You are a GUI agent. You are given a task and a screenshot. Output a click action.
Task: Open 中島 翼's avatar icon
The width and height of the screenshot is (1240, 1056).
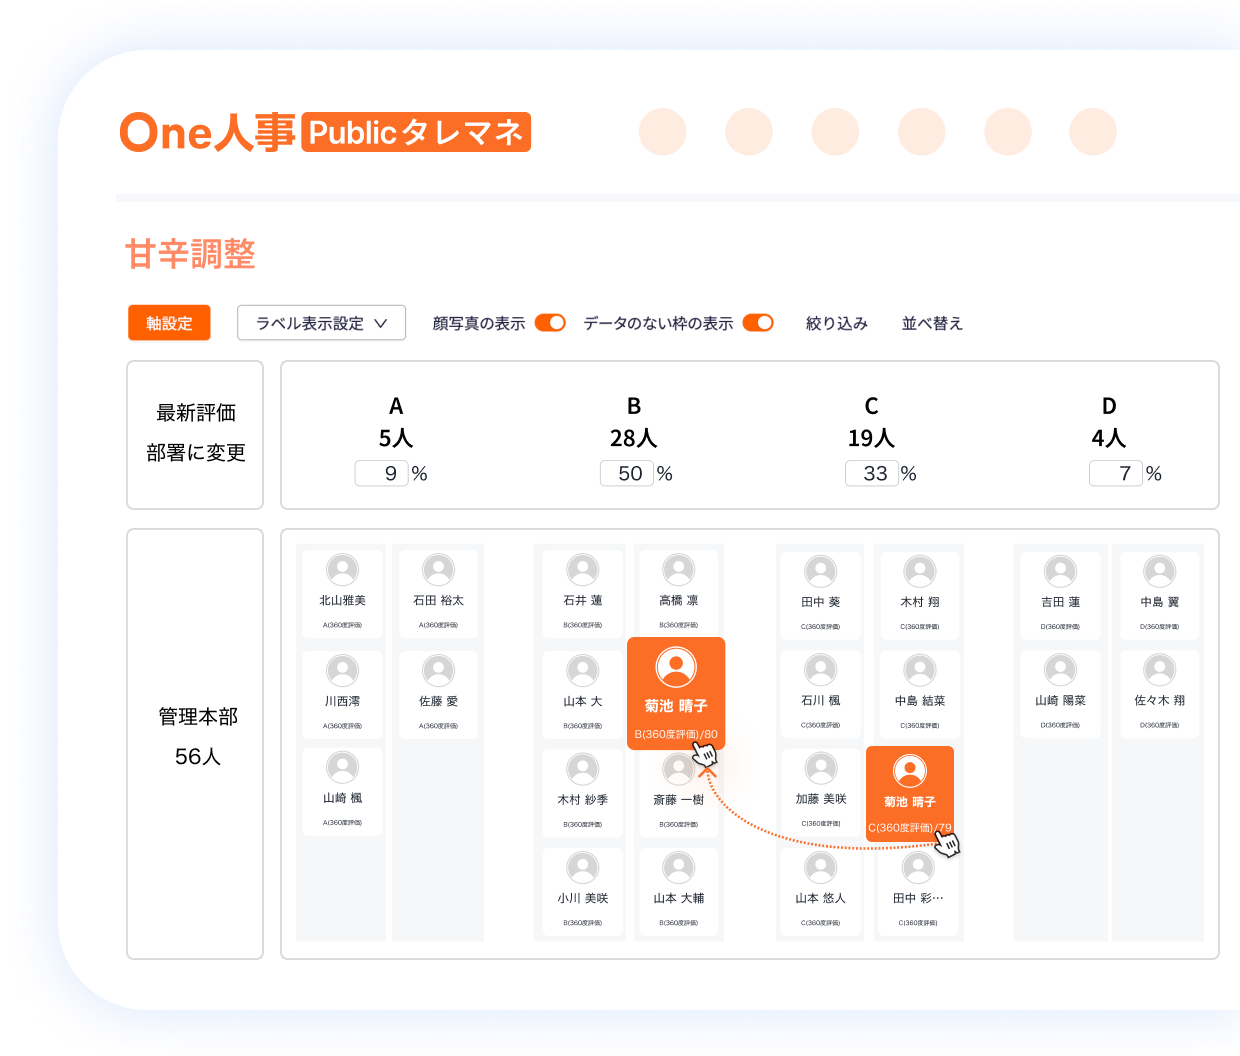tap(1159, 571)
